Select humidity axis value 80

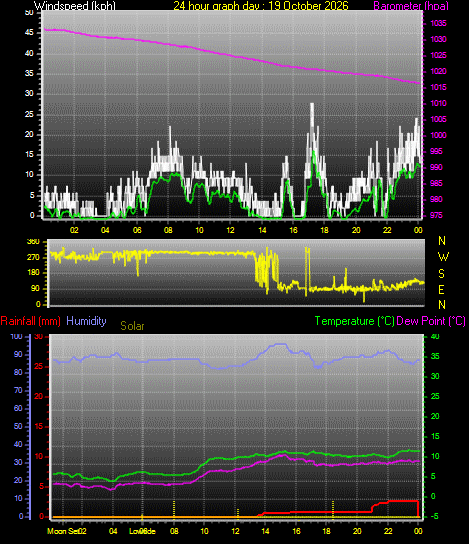point(18,372)
